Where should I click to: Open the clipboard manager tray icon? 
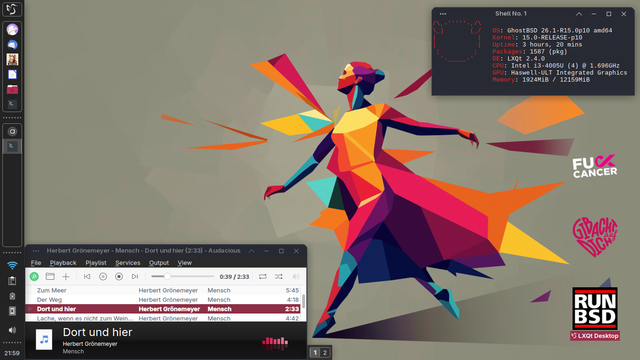12,281
